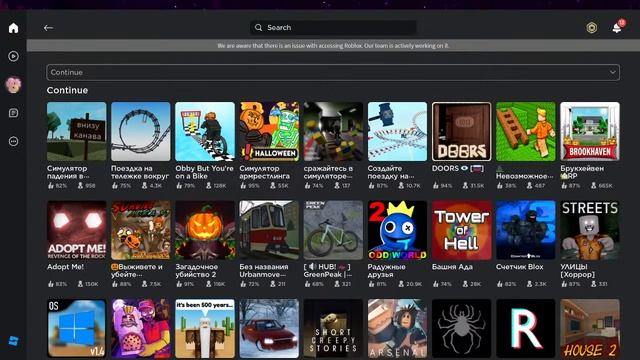Click the 'Поездка на тележке вокруг' title
The width and height of the screenshot is (640, 360).
[140, 172]
